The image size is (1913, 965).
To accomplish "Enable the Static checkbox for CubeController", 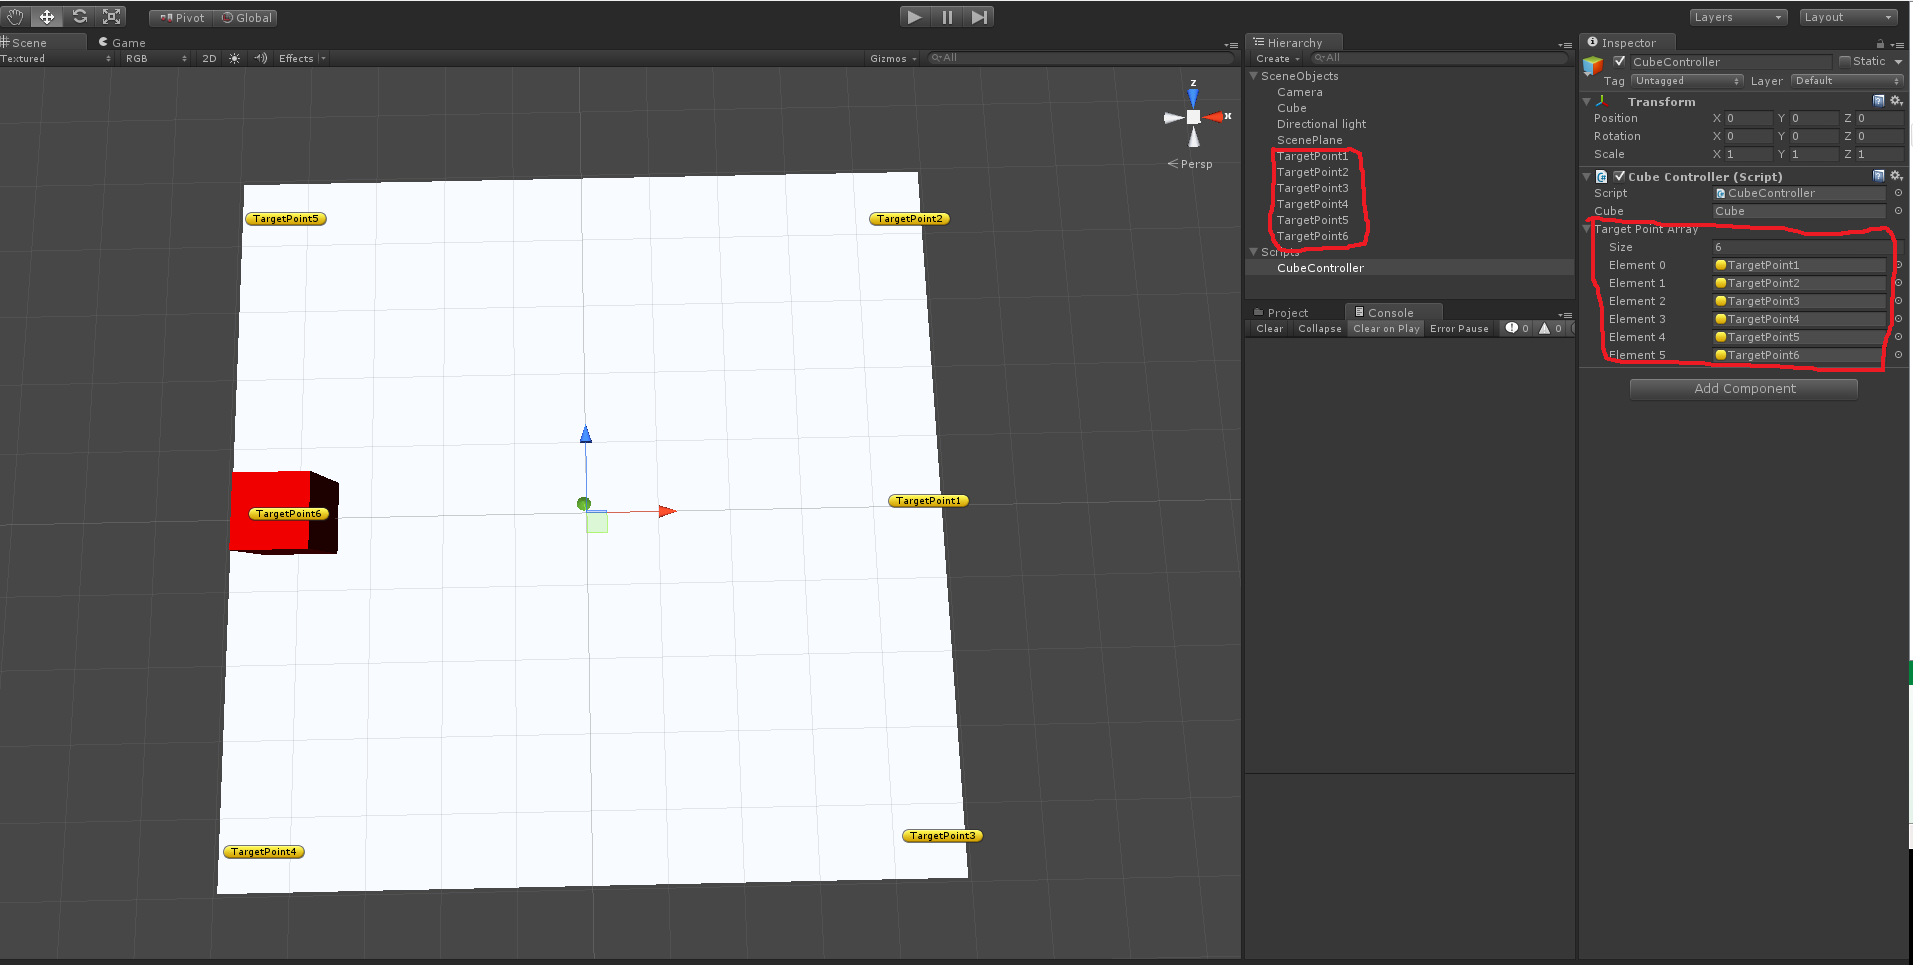I will click(x=1844, y=61).
